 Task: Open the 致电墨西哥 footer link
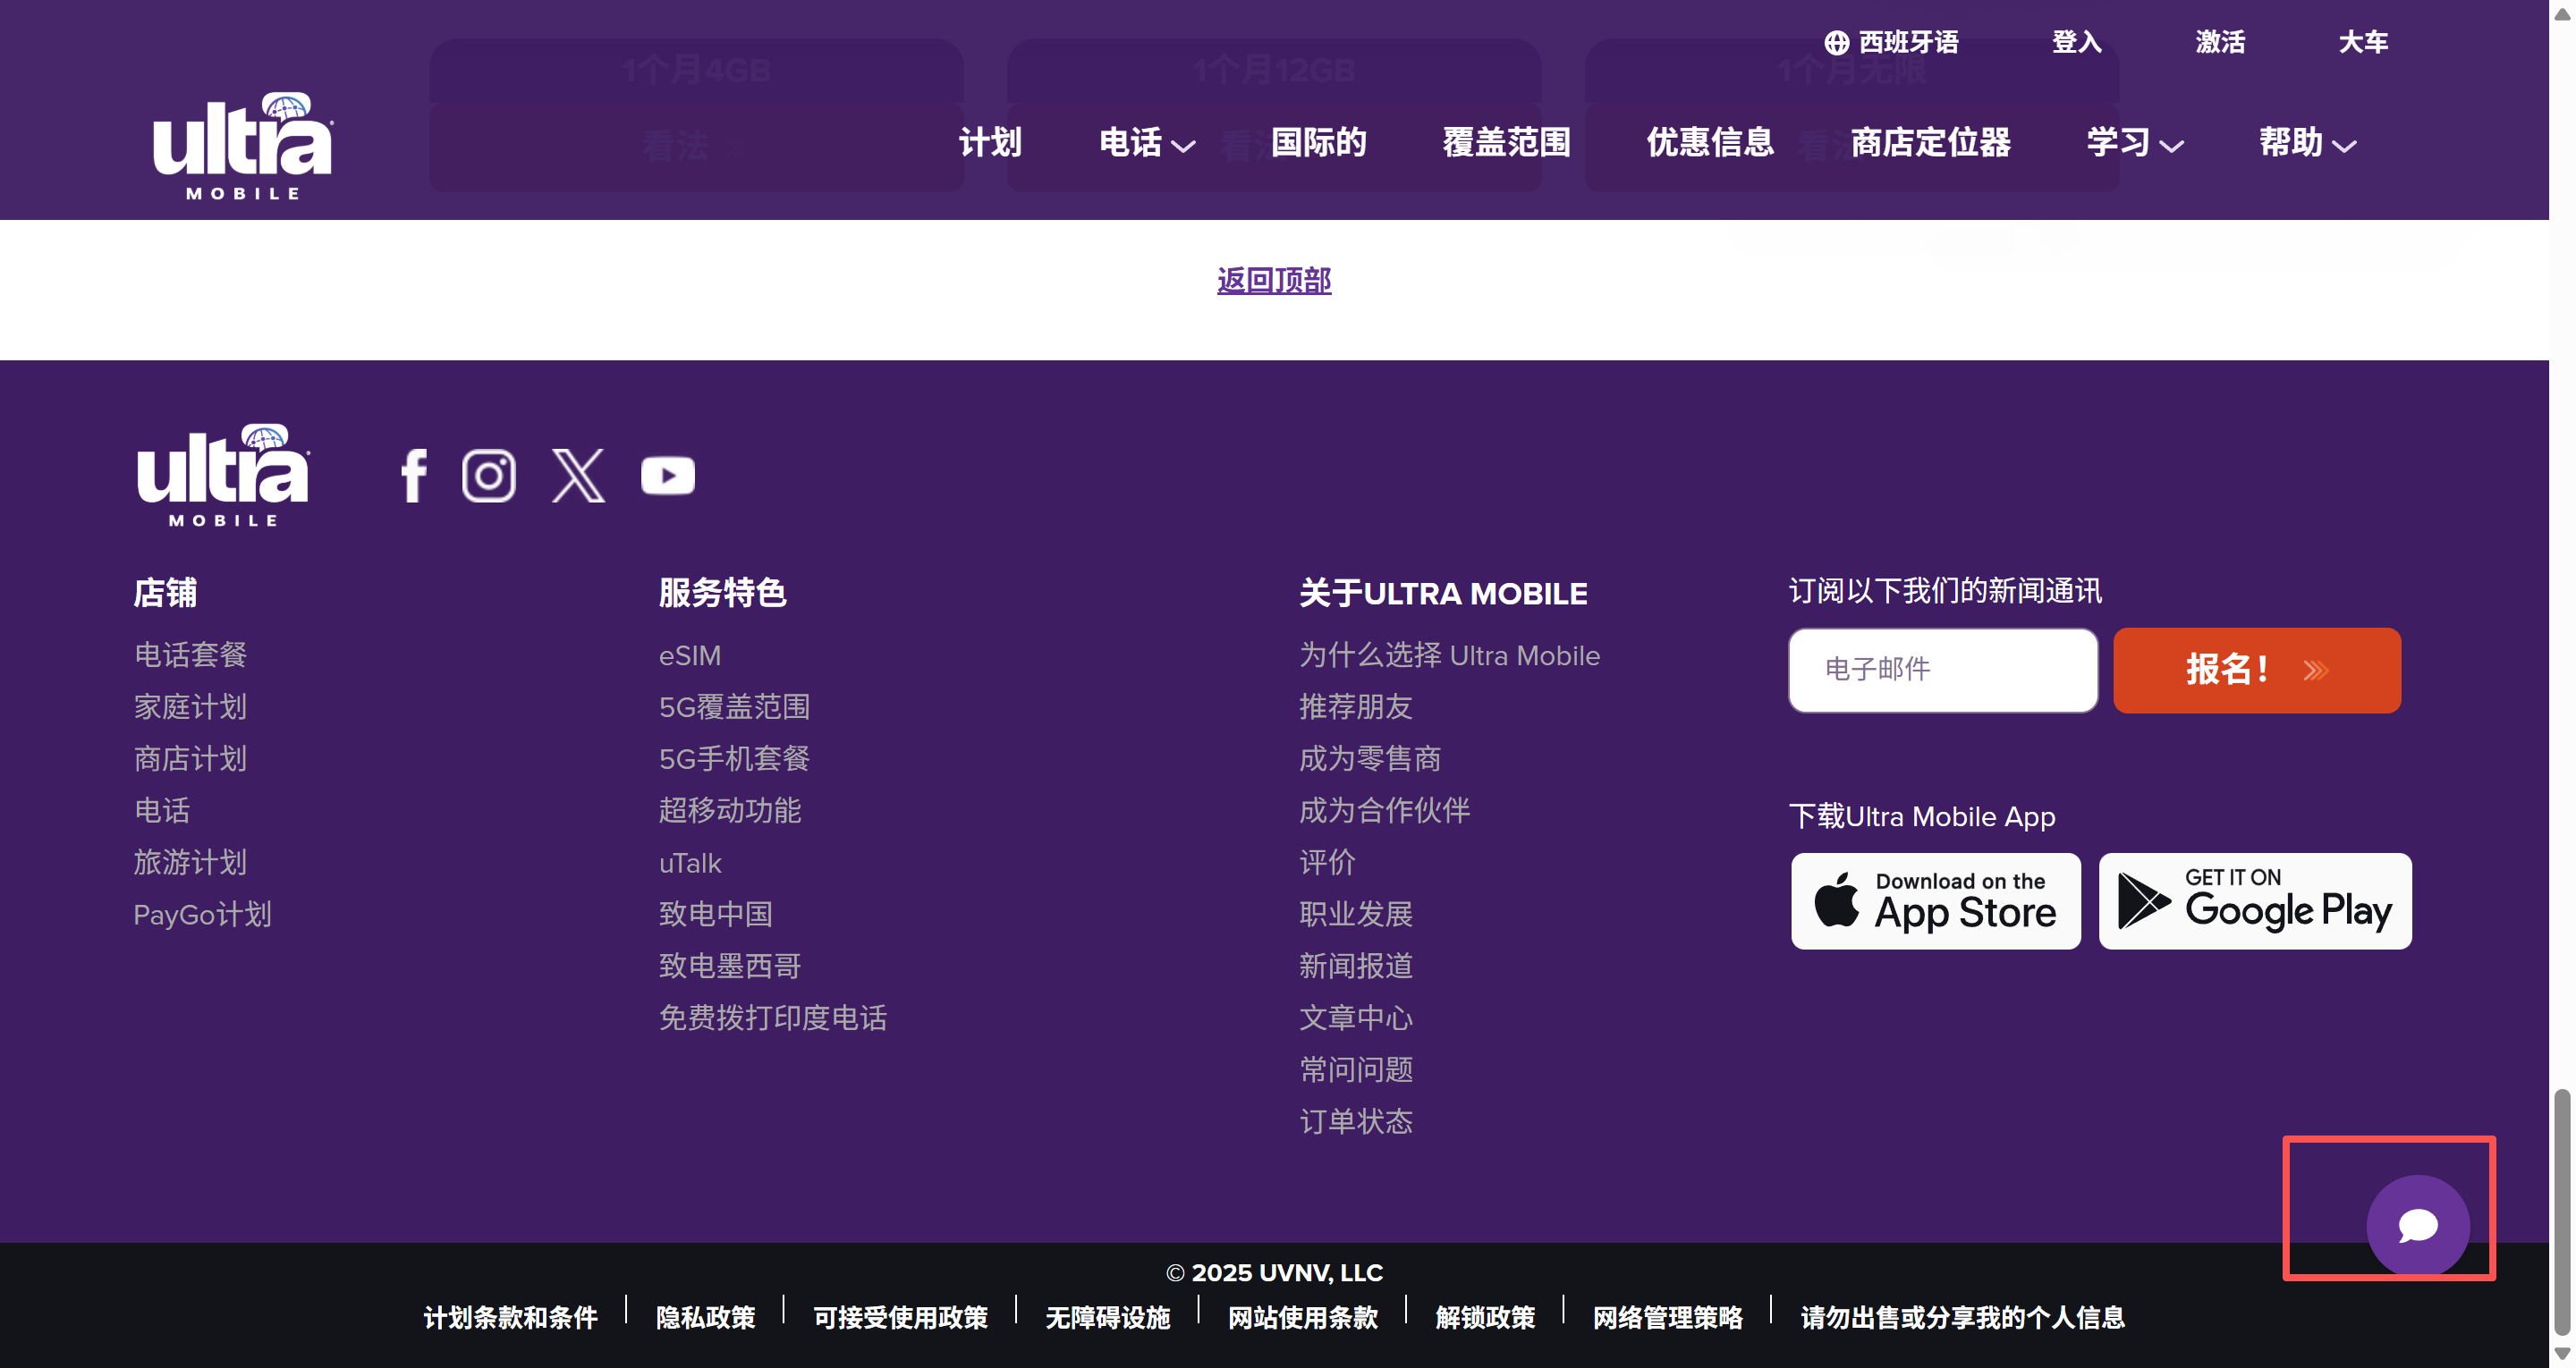(730, 966)
